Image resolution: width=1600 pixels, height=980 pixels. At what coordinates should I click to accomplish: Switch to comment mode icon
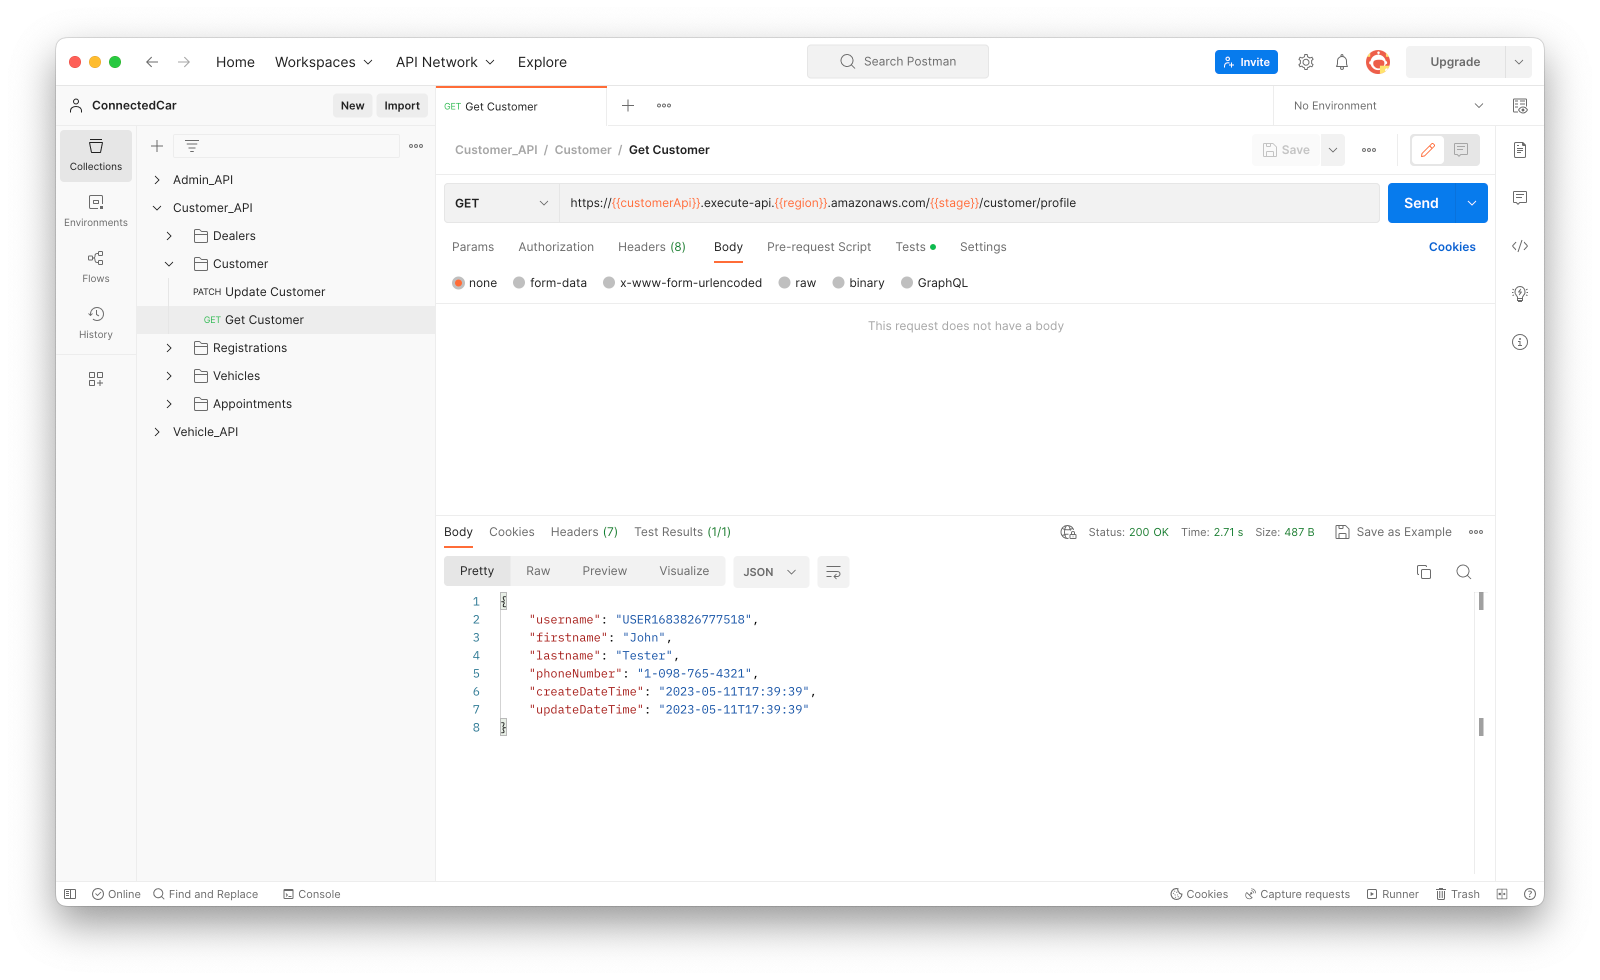(x=1461, y=150)
